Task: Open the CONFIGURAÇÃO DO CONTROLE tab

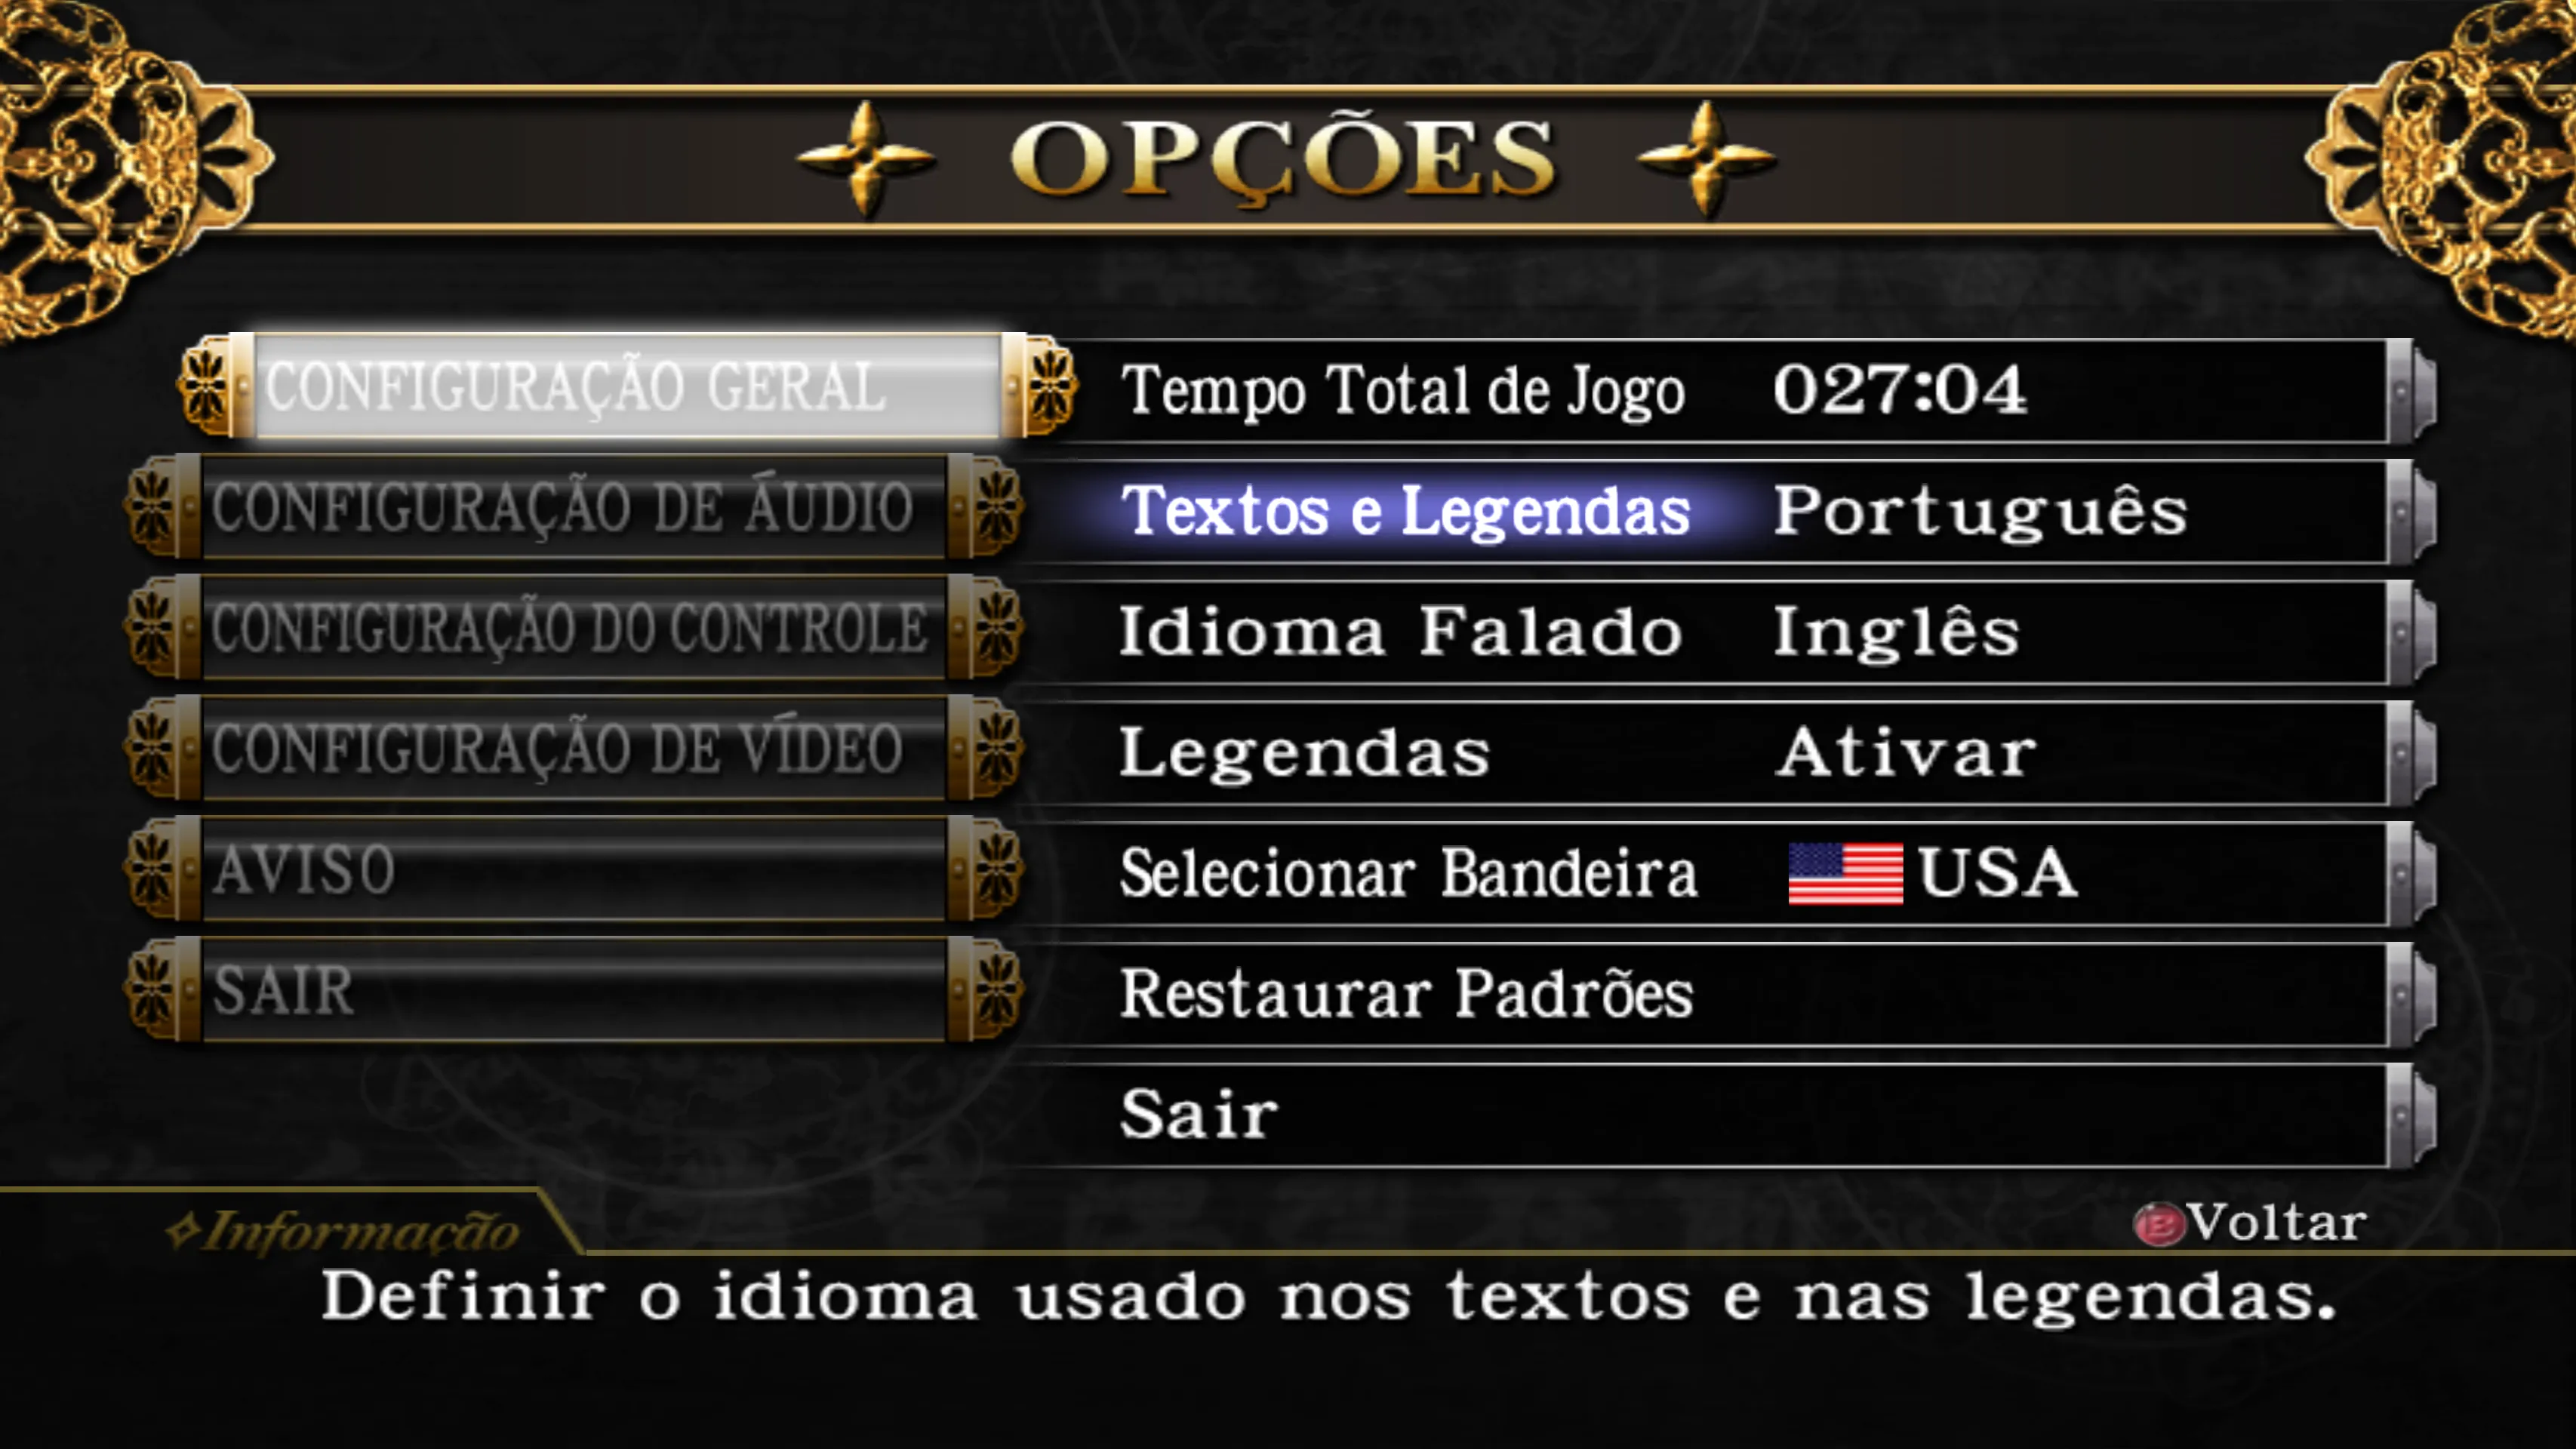Action: [574, 627]
